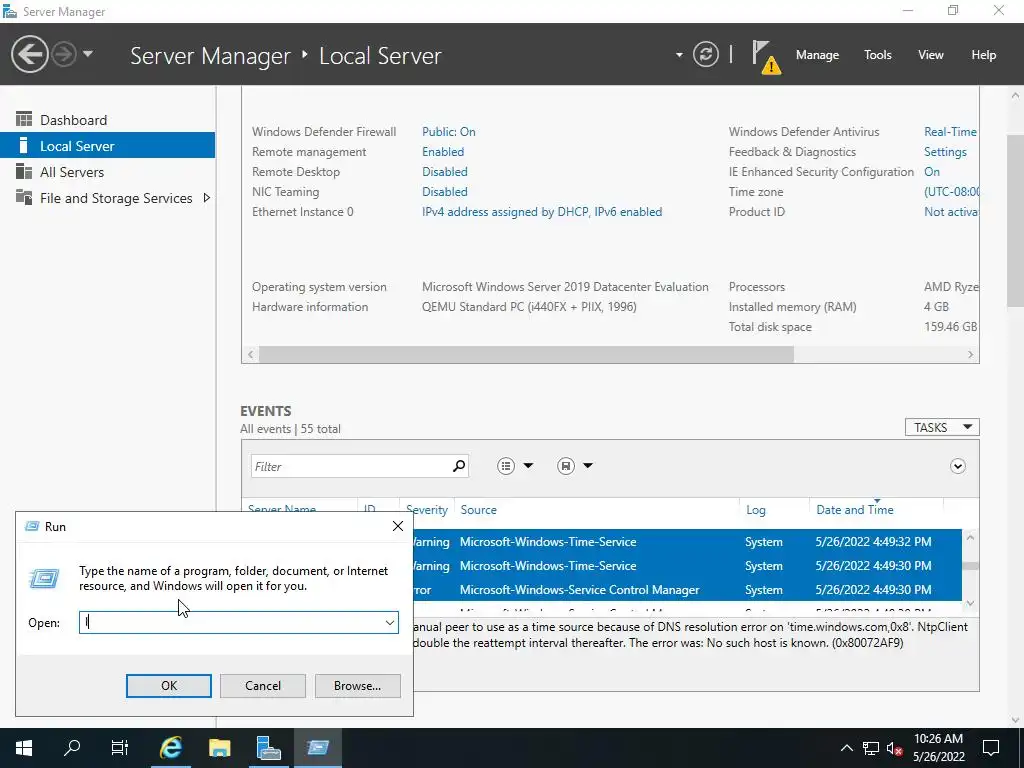Image resolution: width=1024 pixels, height=768 pixels.
Task: Open File and Storage Services
Action: tap(108, 198)
